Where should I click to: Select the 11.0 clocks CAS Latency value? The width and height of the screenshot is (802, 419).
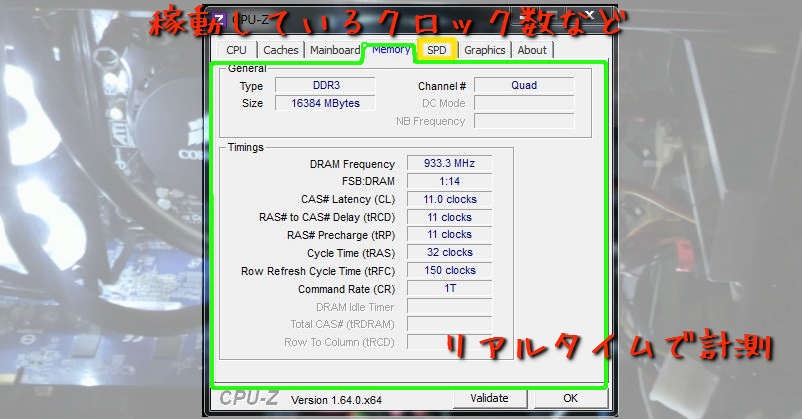coord(449,199)
